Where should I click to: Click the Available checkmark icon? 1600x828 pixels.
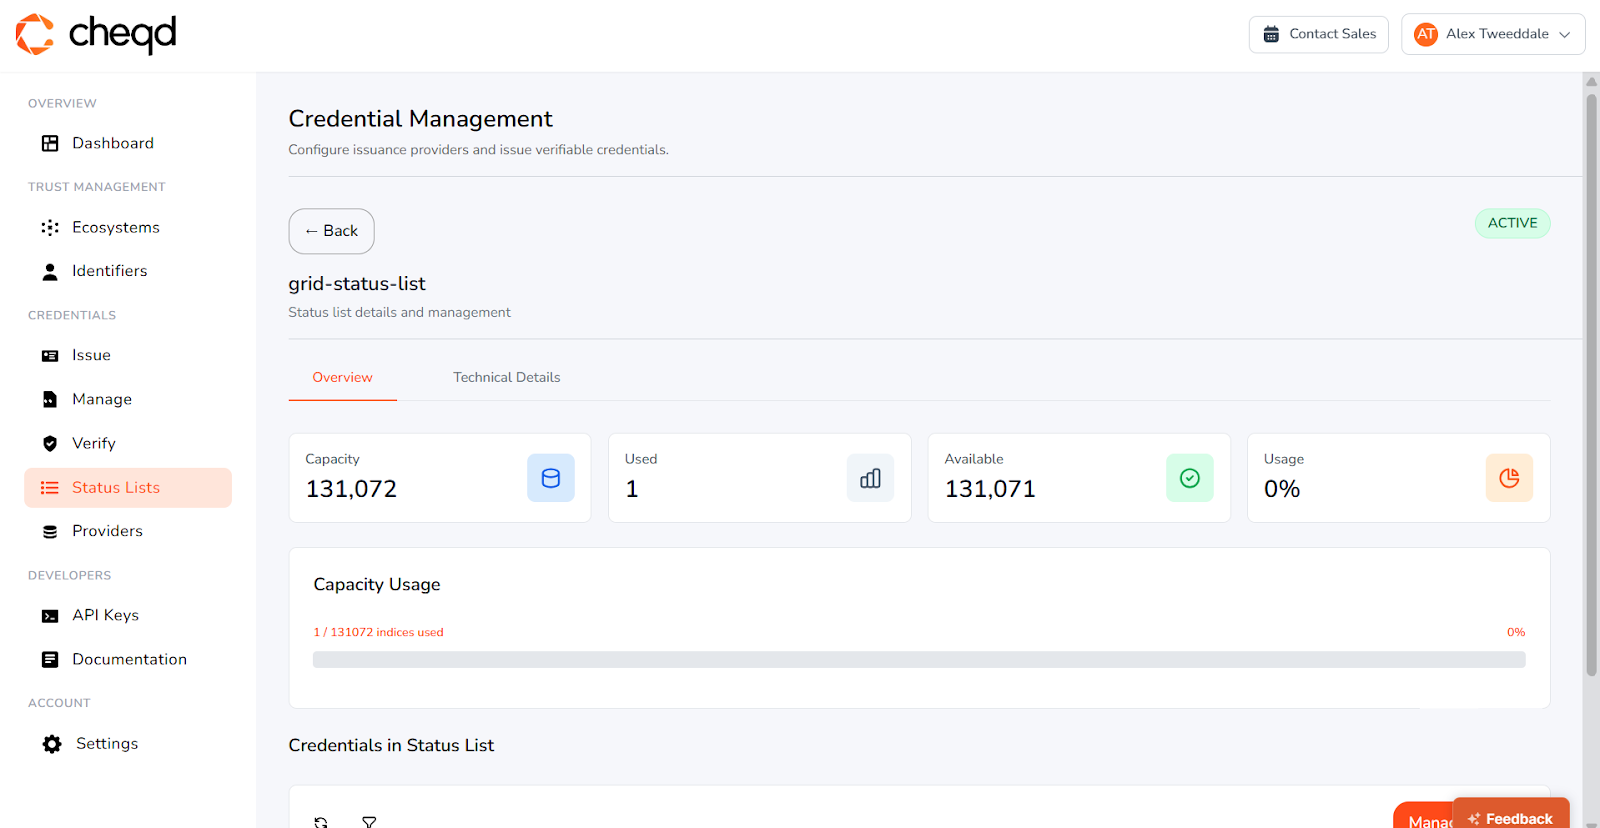[1189, 478]
